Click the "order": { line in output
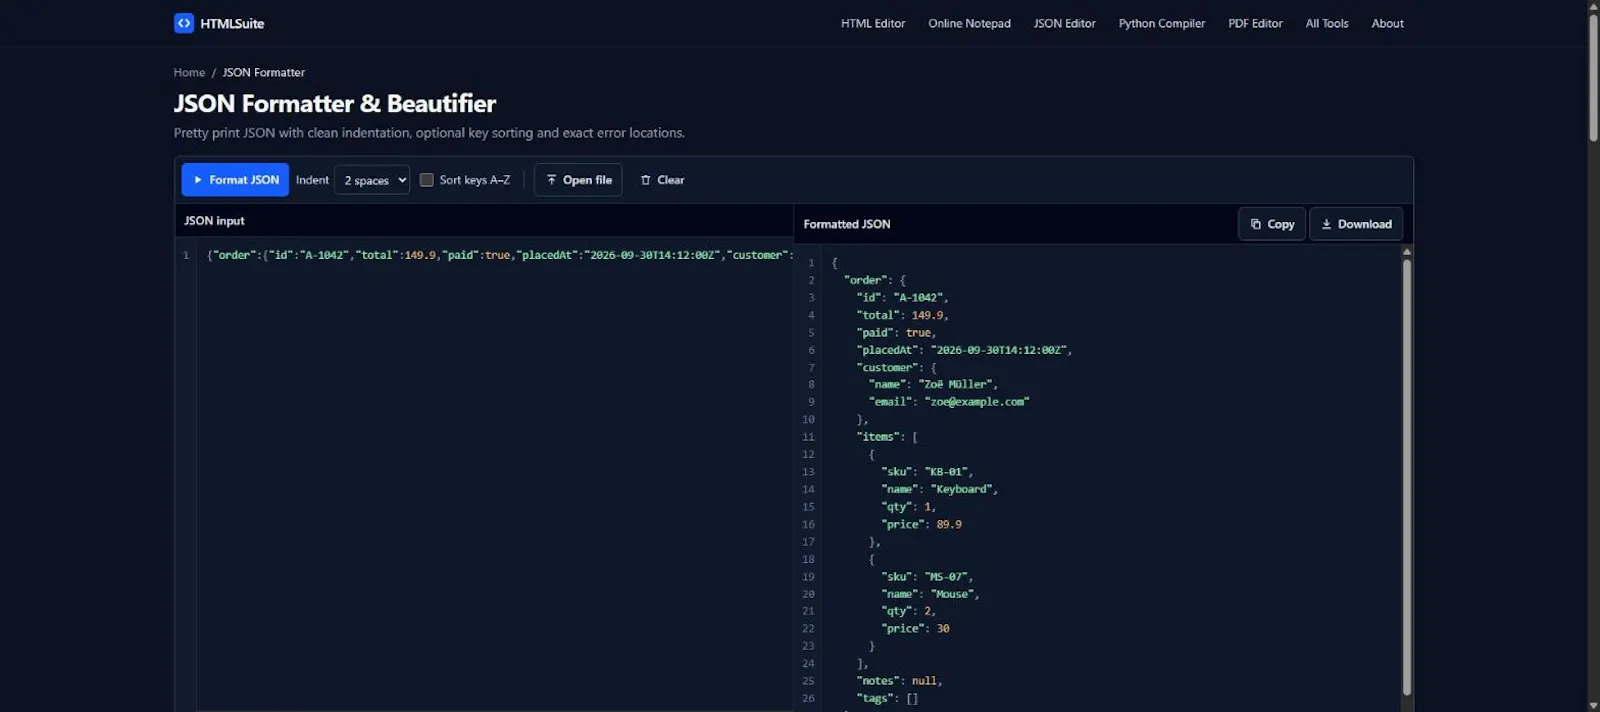 tap(875, 280)
